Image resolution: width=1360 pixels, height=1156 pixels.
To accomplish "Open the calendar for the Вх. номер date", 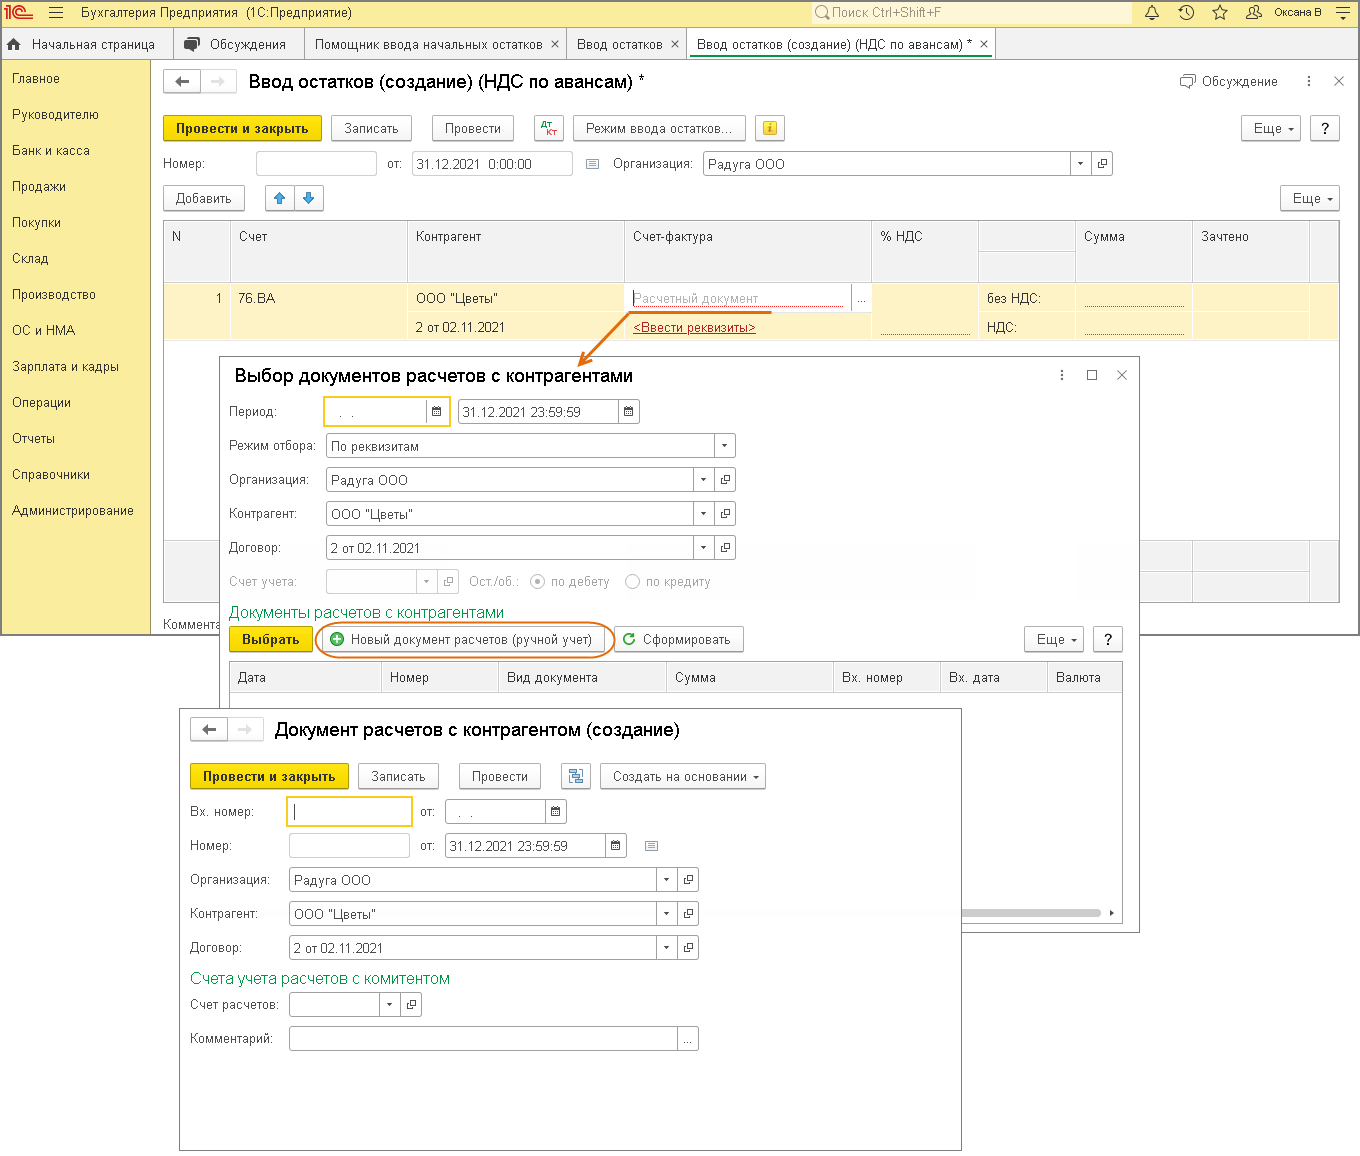I will coord(556,812).
